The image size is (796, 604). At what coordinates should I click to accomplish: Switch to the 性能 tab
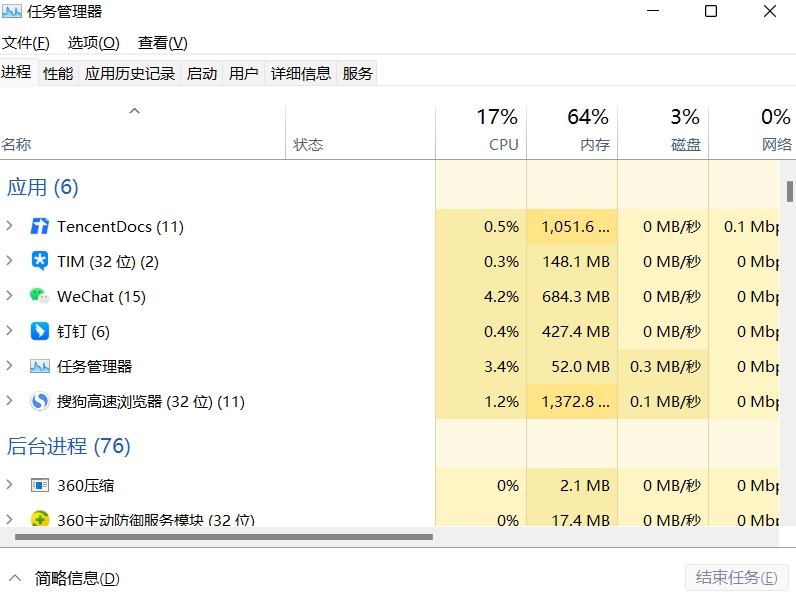58,73
